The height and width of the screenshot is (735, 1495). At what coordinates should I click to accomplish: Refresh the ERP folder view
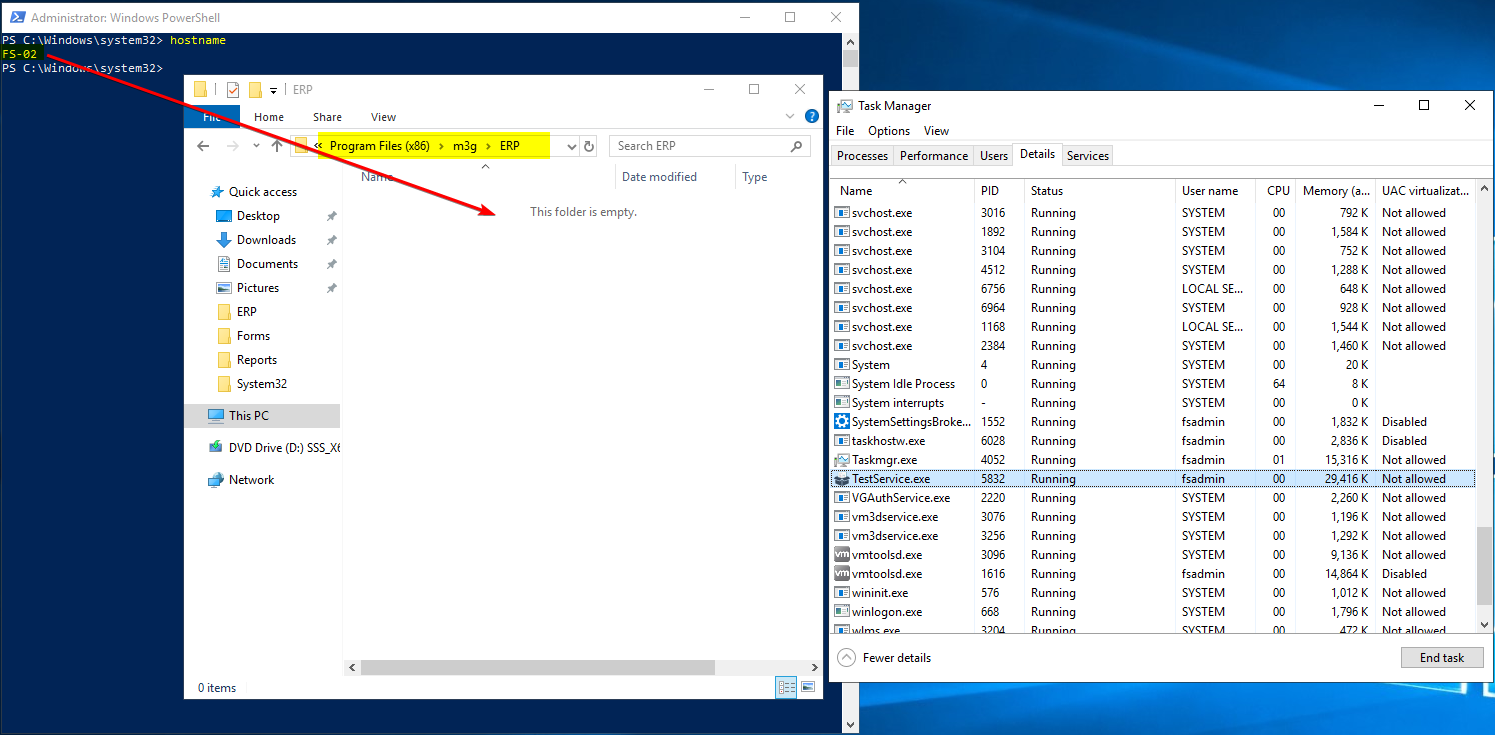click(x=589, y=146)
